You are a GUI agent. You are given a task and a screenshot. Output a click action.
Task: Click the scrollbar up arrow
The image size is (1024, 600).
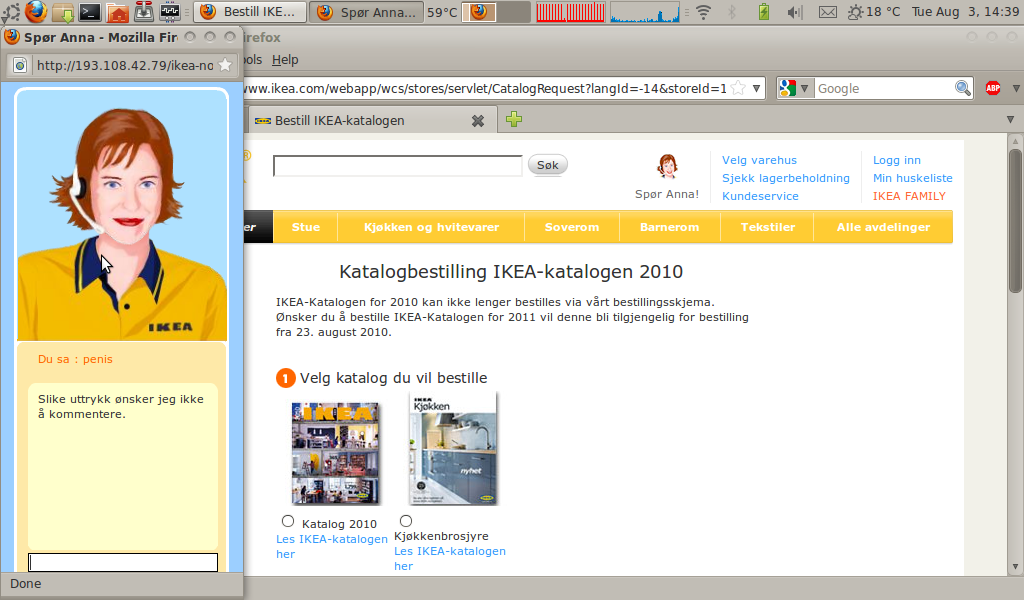(x=1015, y=141)
